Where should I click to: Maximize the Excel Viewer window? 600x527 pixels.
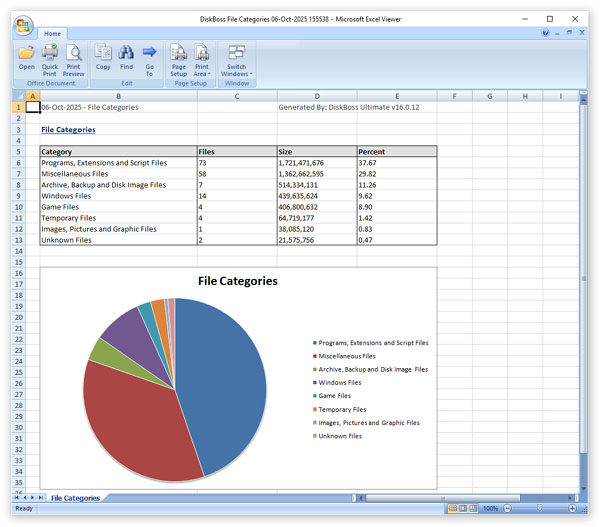(x=550, y=19)
